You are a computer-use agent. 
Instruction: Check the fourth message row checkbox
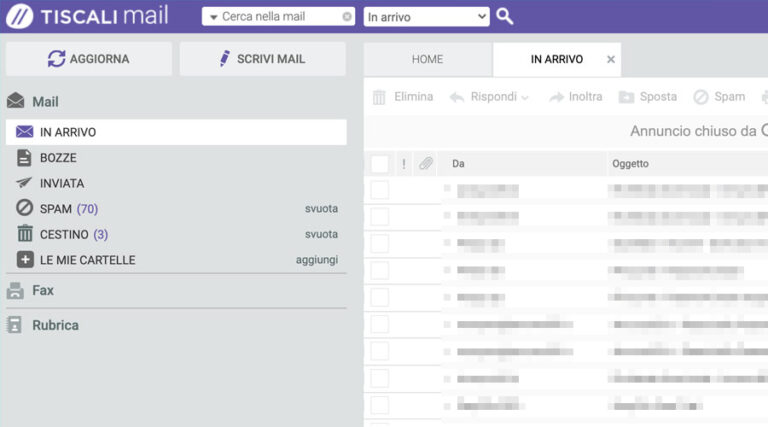click(380, 270)
